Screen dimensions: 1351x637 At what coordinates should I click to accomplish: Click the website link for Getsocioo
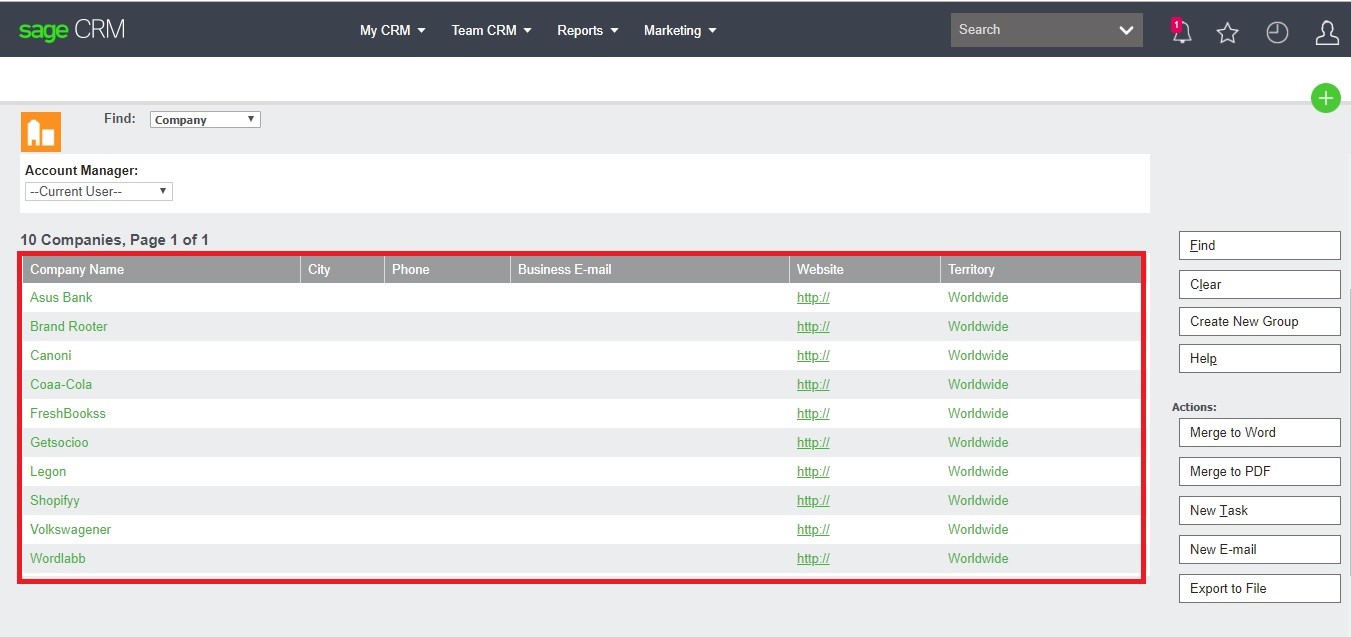[813, 442]
